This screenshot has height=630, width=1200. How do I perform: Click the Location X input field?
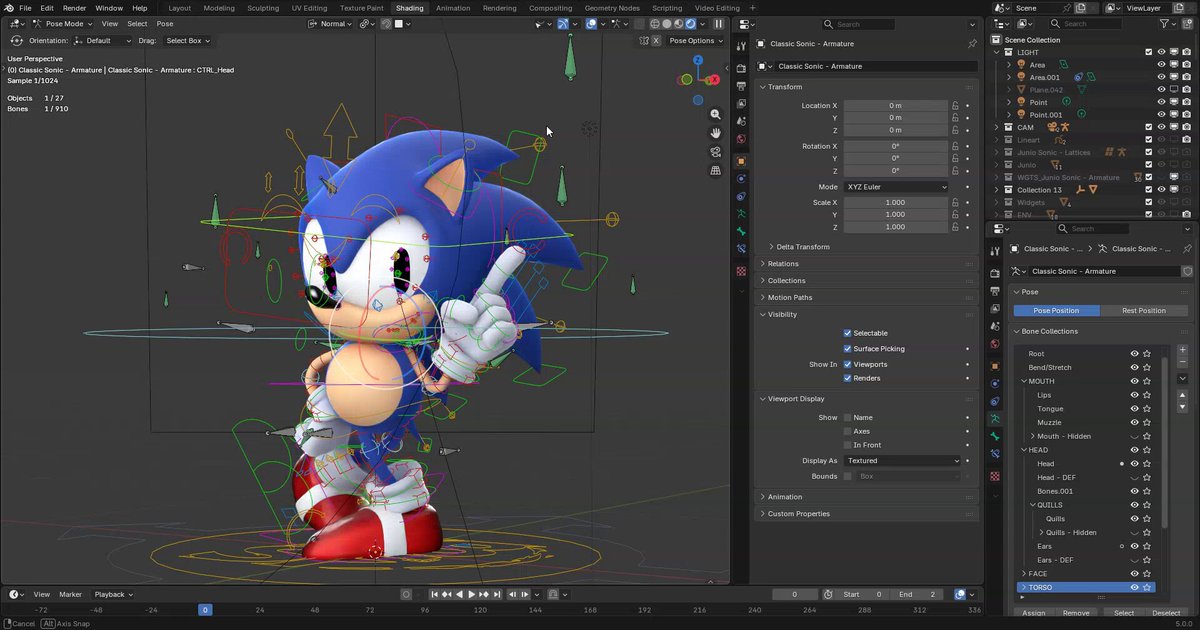(896, 105)
